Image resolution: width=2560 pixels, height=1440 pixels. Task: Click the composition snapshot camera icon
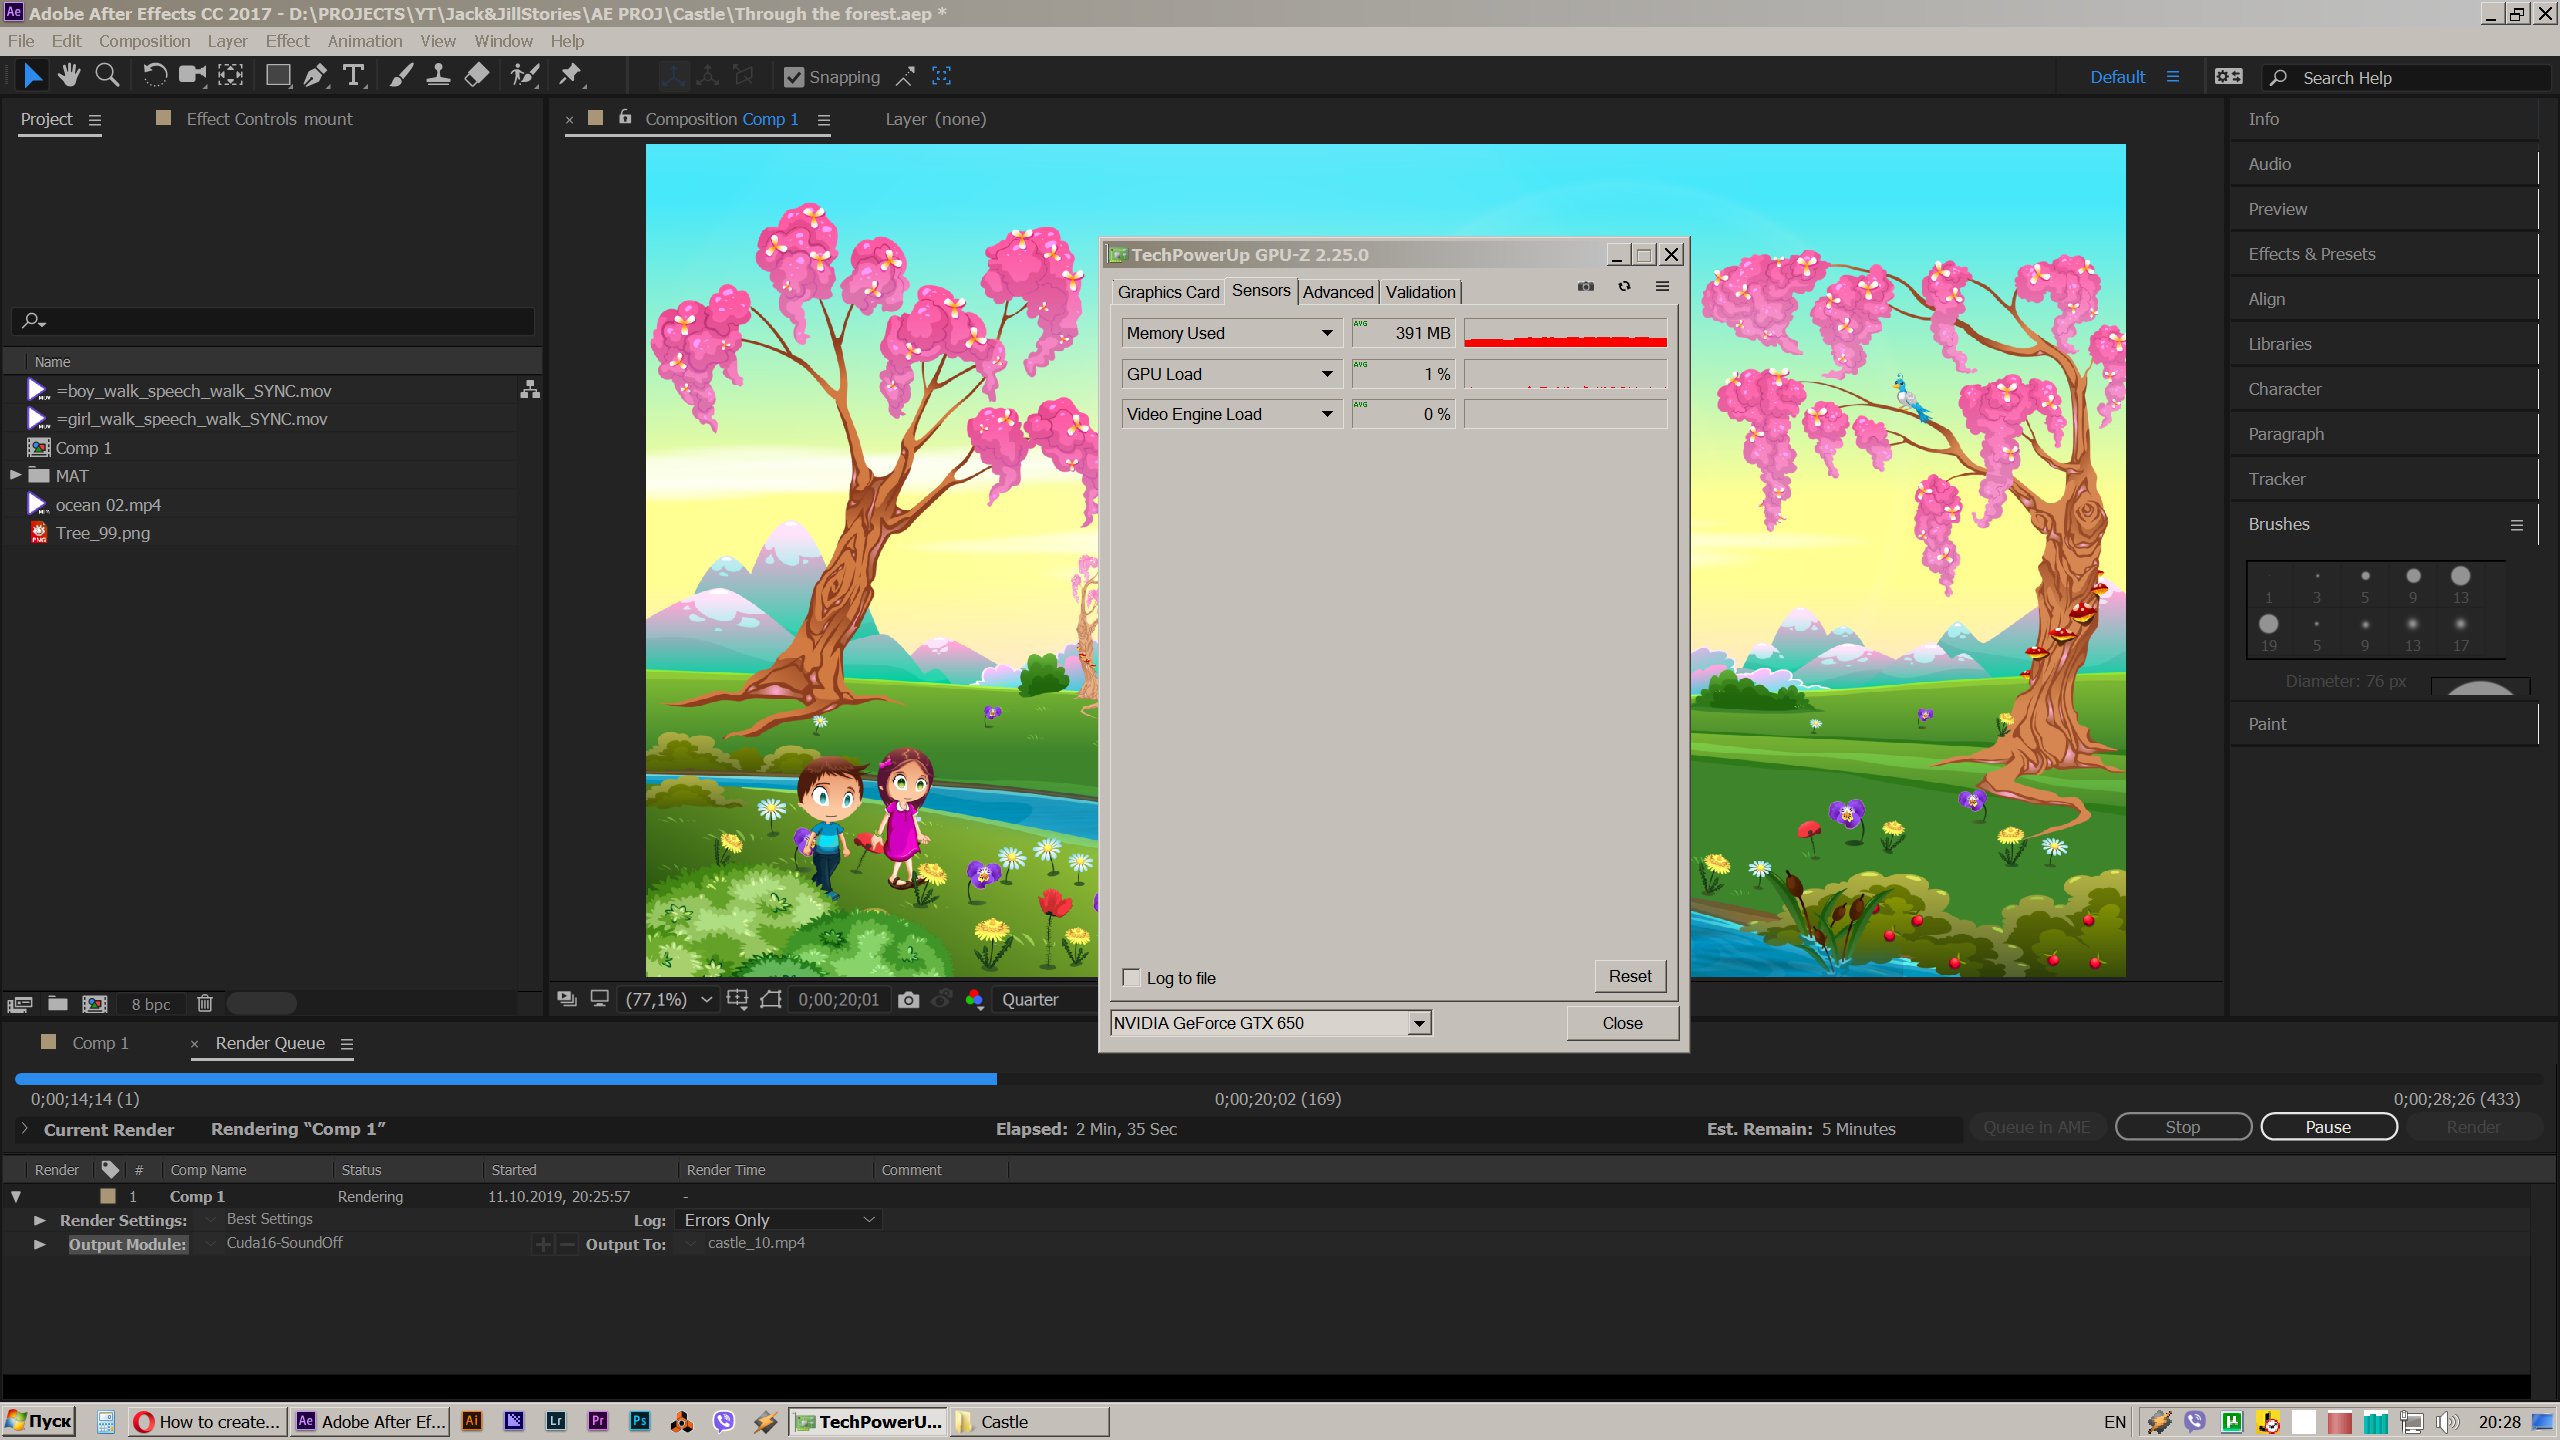[x=908, y=1000]
